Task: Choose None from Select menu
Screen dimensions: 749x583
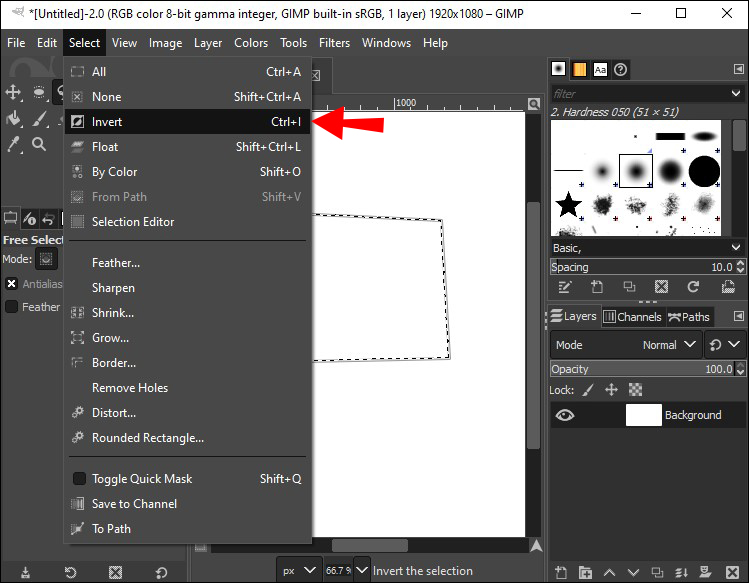Action: coord(188,97)
